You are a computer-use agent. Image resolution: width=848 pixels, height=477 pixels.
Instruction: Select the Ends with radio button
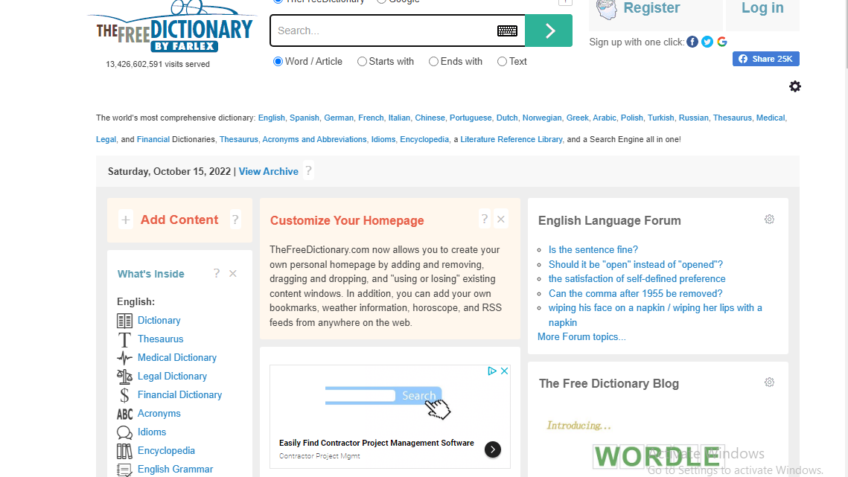(x=433, y=62)
